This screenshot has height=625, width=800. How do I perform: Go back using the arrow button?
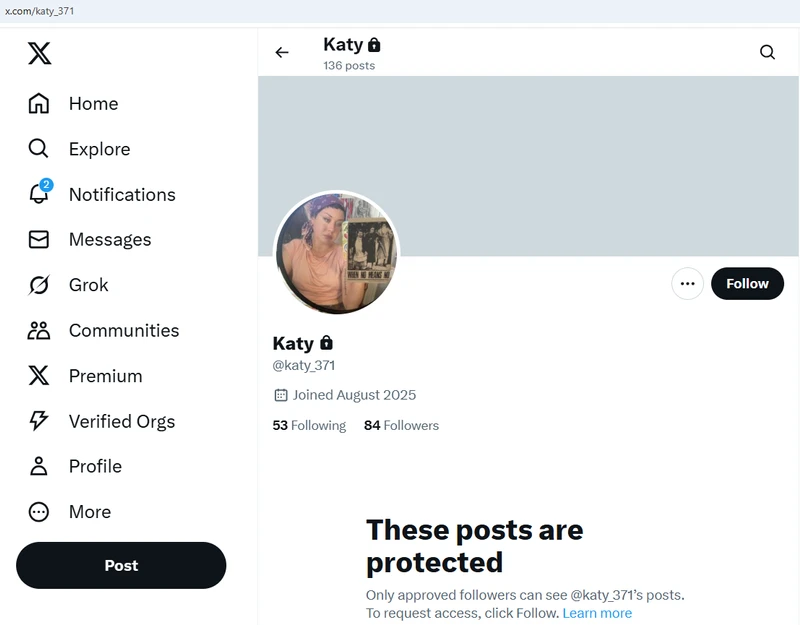tap(282, 52)
